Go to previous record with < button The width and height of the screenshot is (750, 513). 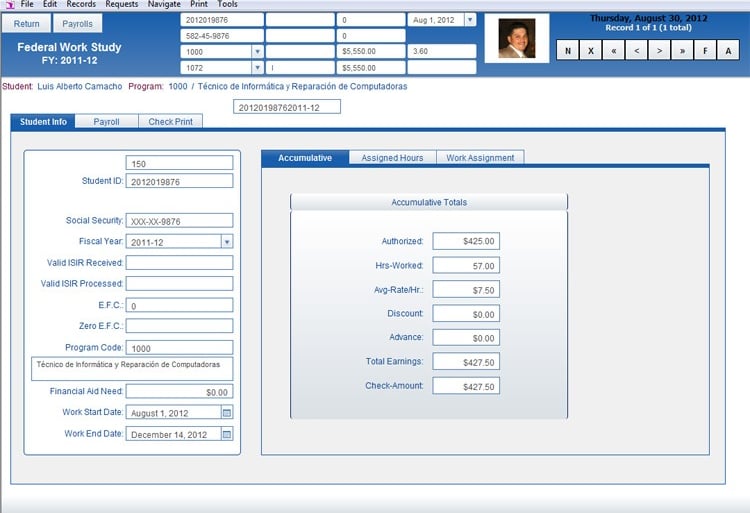click(x=637, y=50)
